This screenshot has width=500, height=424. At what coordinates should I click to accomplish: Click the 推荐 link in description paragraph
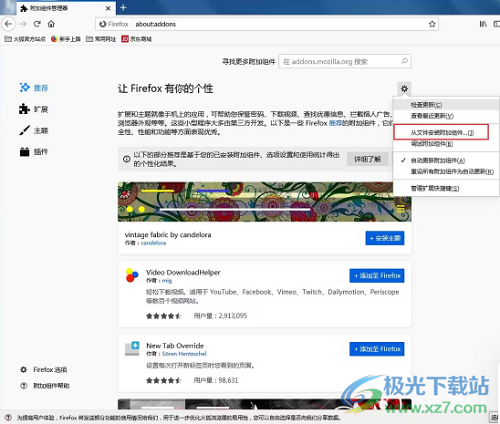[335, 123]
